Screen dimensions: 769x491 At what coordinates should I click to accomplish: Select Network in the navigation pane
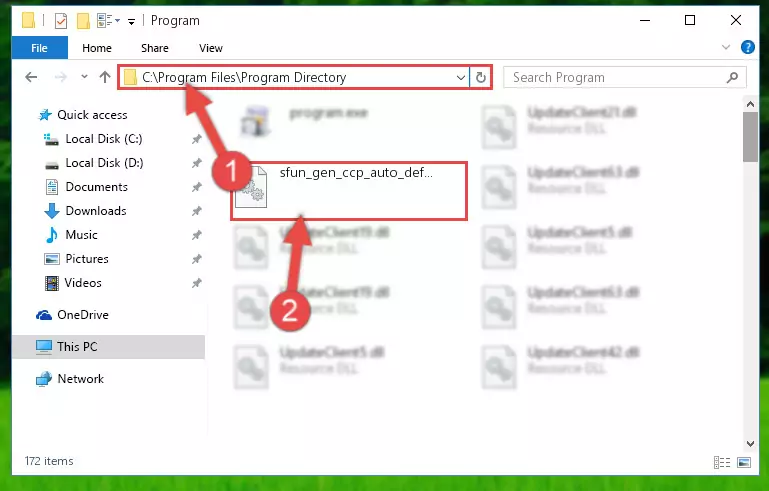pos(80,379)
